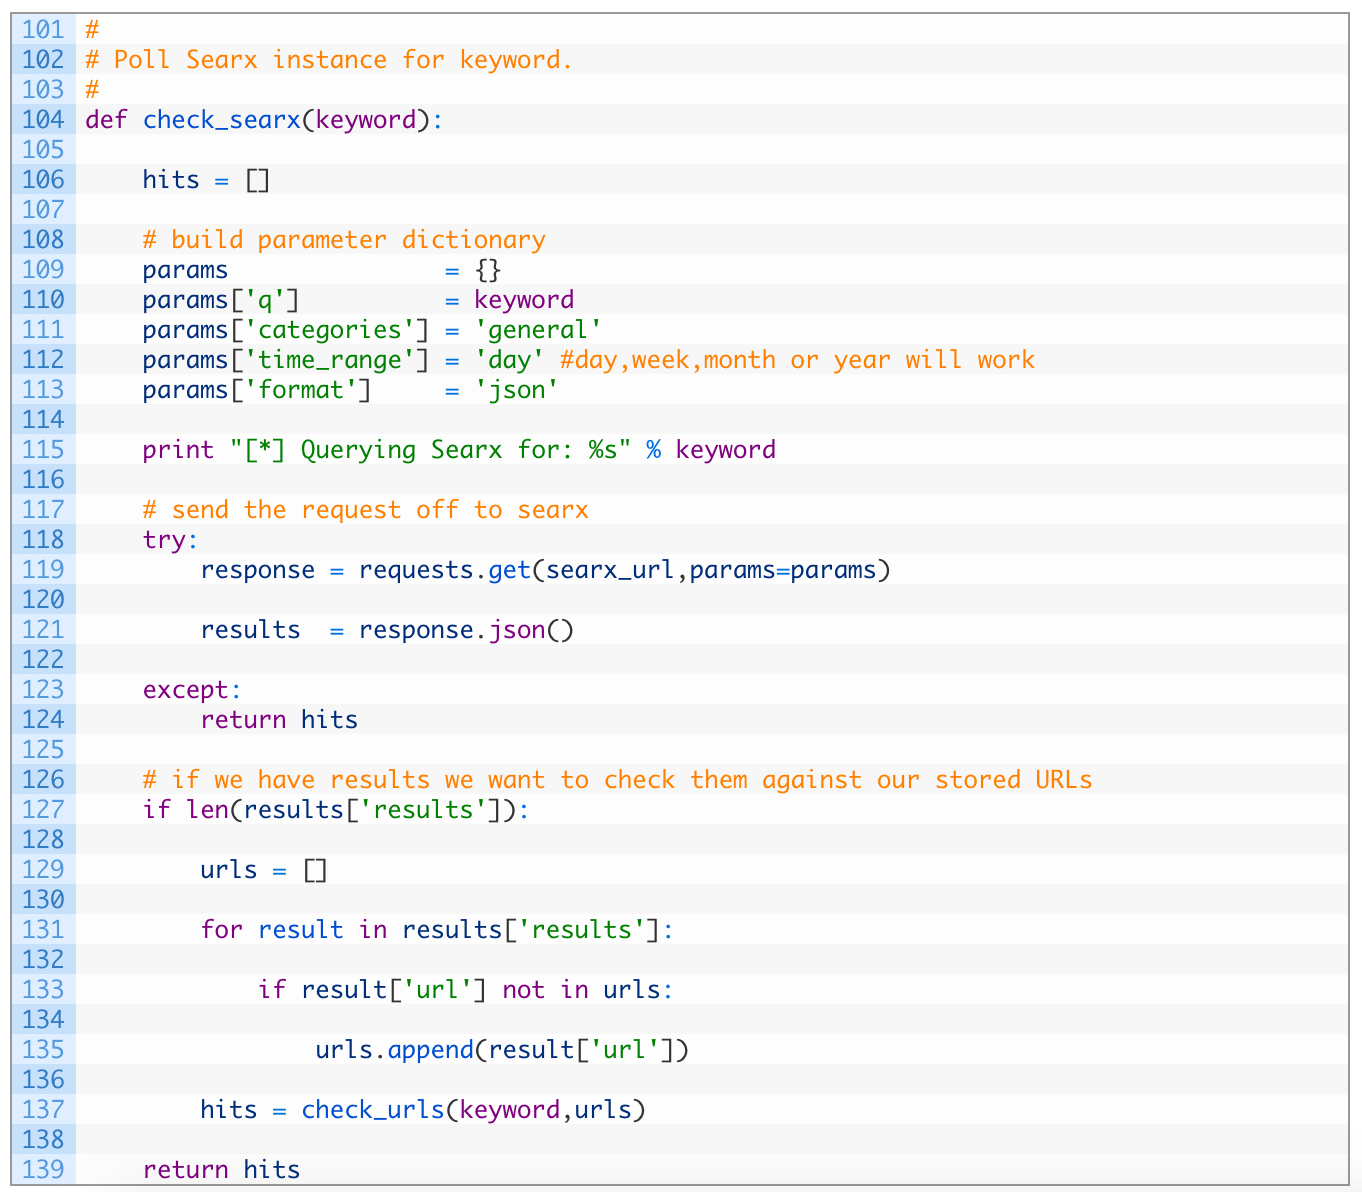Click the print "[*] Querying Searx for: %s" statement
1362x1192 pixels.
click(459, 450)
